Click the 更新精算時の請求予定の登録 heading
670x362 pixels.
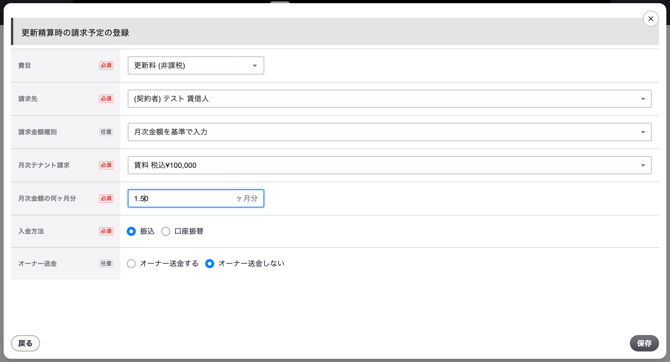click(x=75, y=32)
